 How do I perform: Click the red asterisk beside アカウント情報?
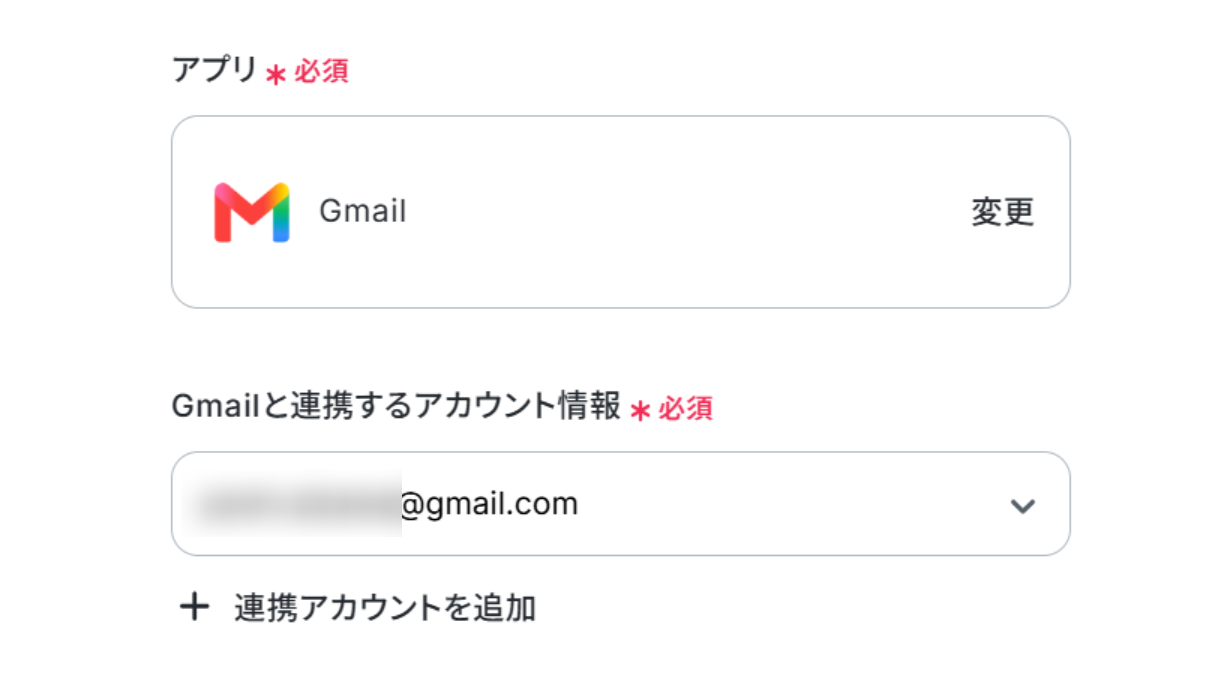[640, 410]
